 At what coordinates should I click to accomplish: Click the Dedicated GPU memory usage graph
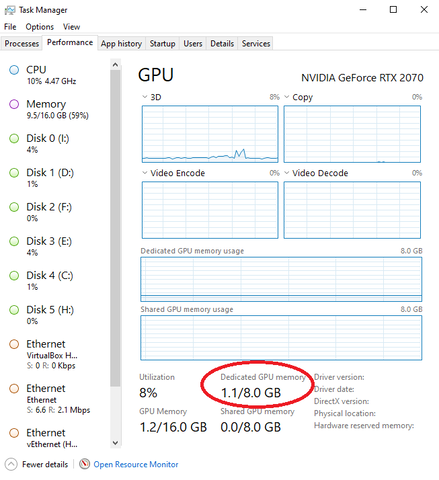[x=281, y=279]
